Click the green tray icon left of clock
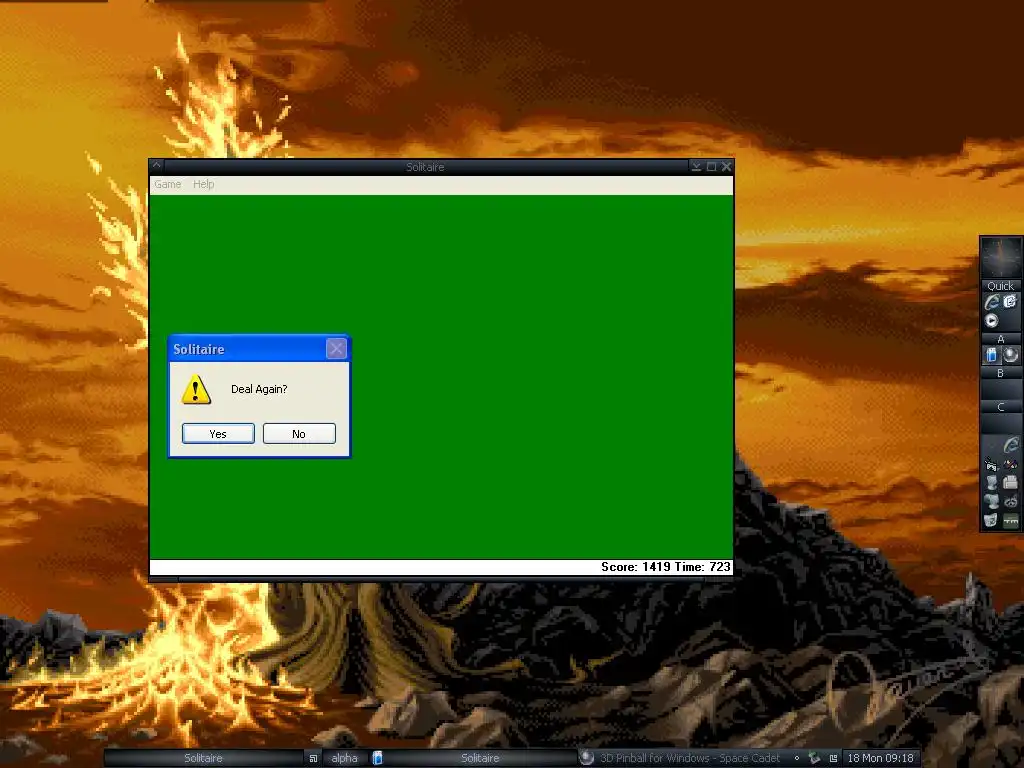1024x768 pixels. [x=814, y=758]
